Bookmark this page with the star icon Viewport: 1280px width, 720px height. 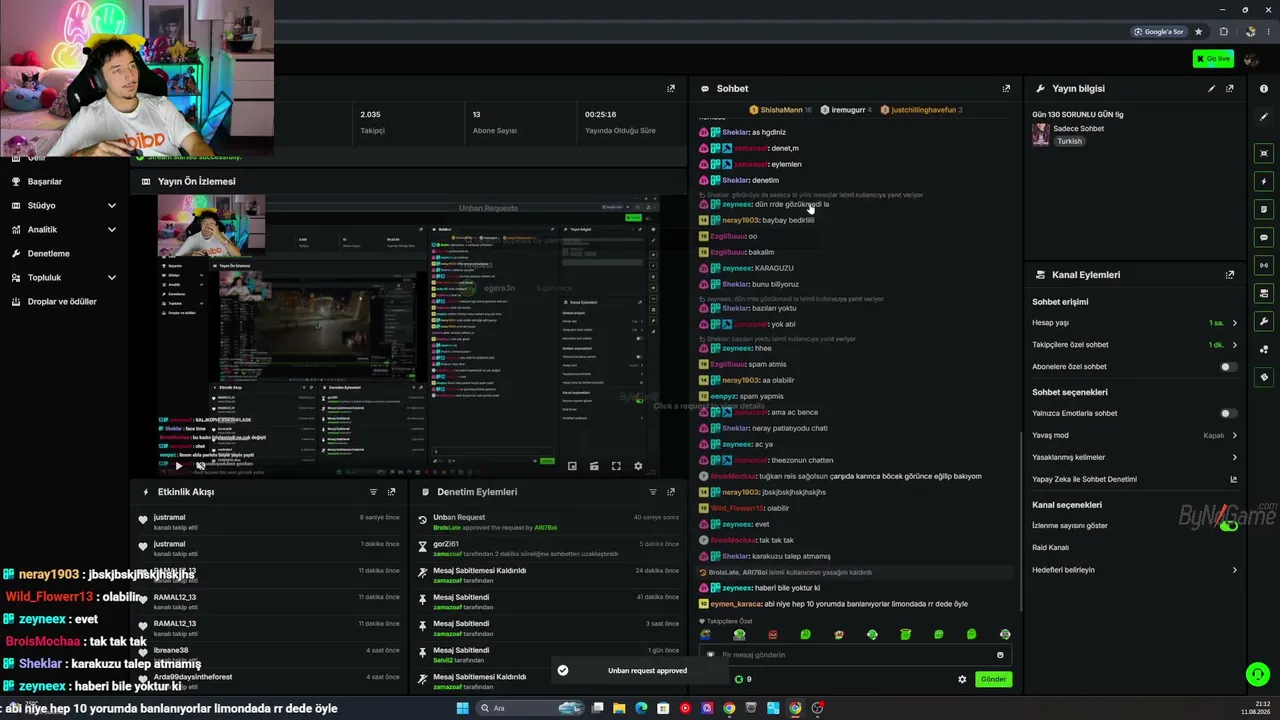tap(1199, 32)
